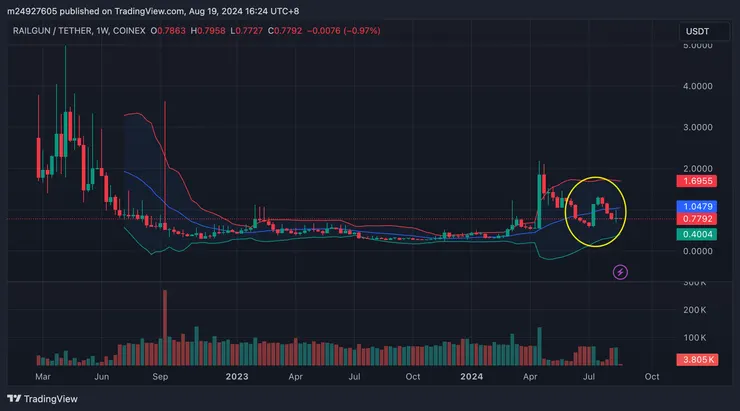Click the close price value C0.7792

tap(285, 31)
